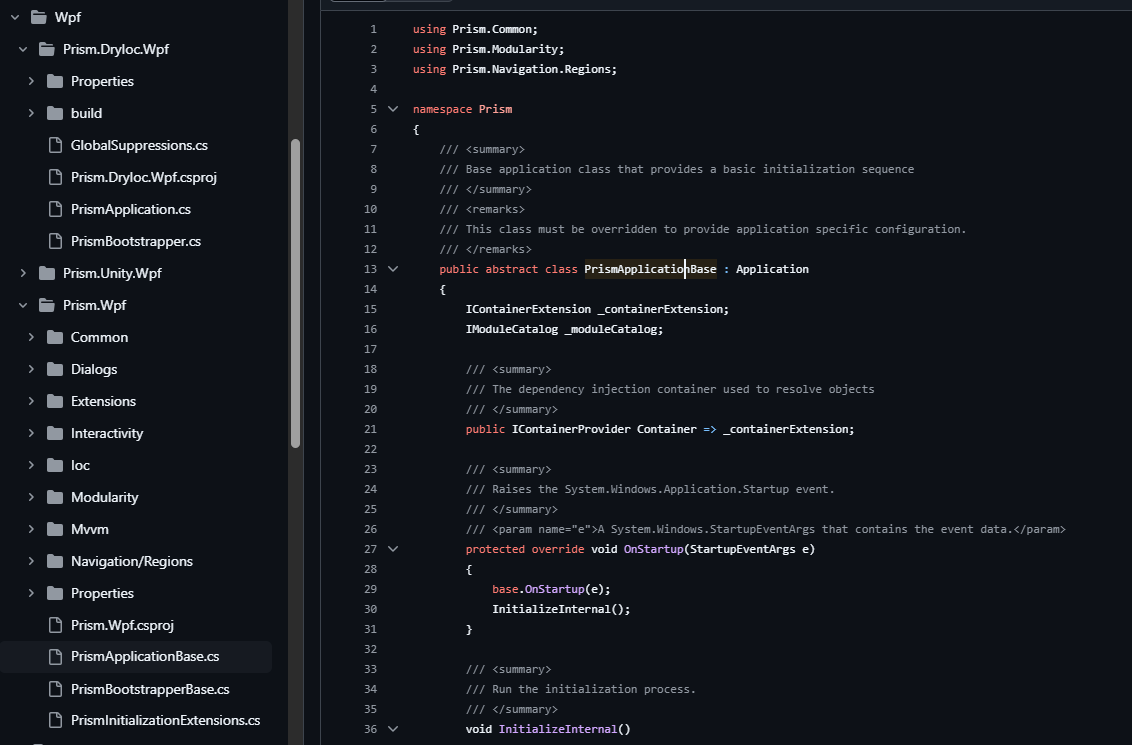Screen dimensions: 1132x745
Task: Expand the Navigation/Regions folder chevron
Action: click(31, 561)
